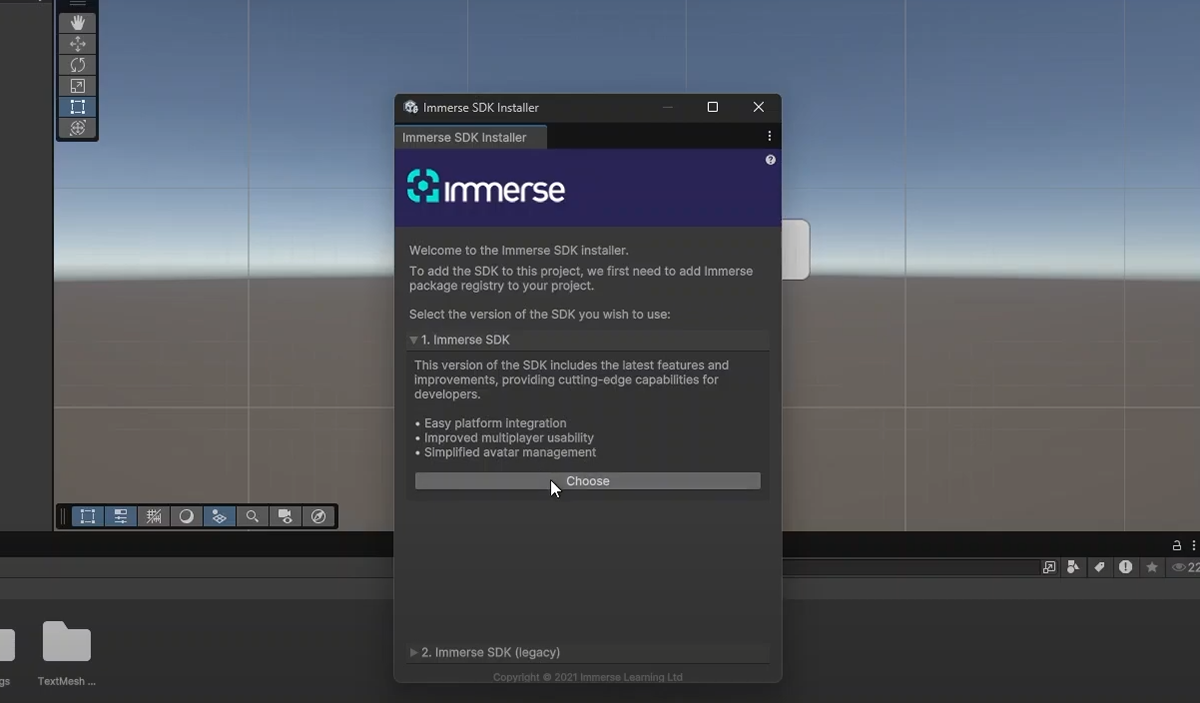Click the open-in-search-window icon

coord(1049,567)
